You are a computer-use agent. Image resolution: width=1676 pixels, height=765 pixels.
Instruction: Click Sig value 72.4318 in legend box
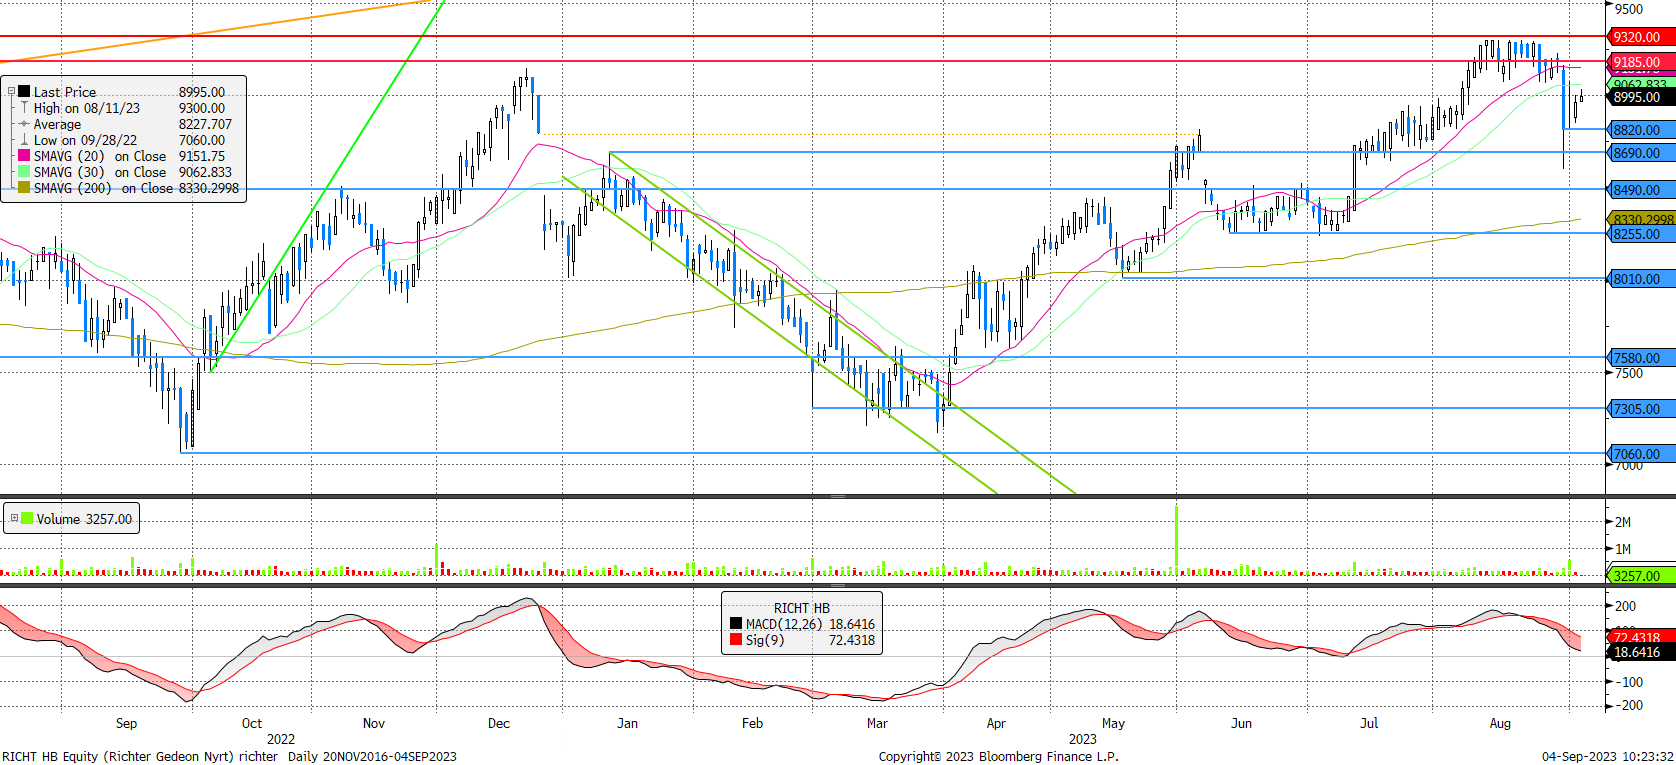tap(852, 640)
